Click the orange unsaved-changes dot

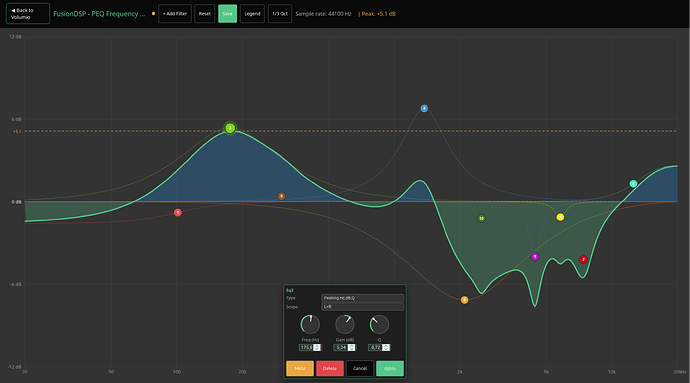click(153, 14)
